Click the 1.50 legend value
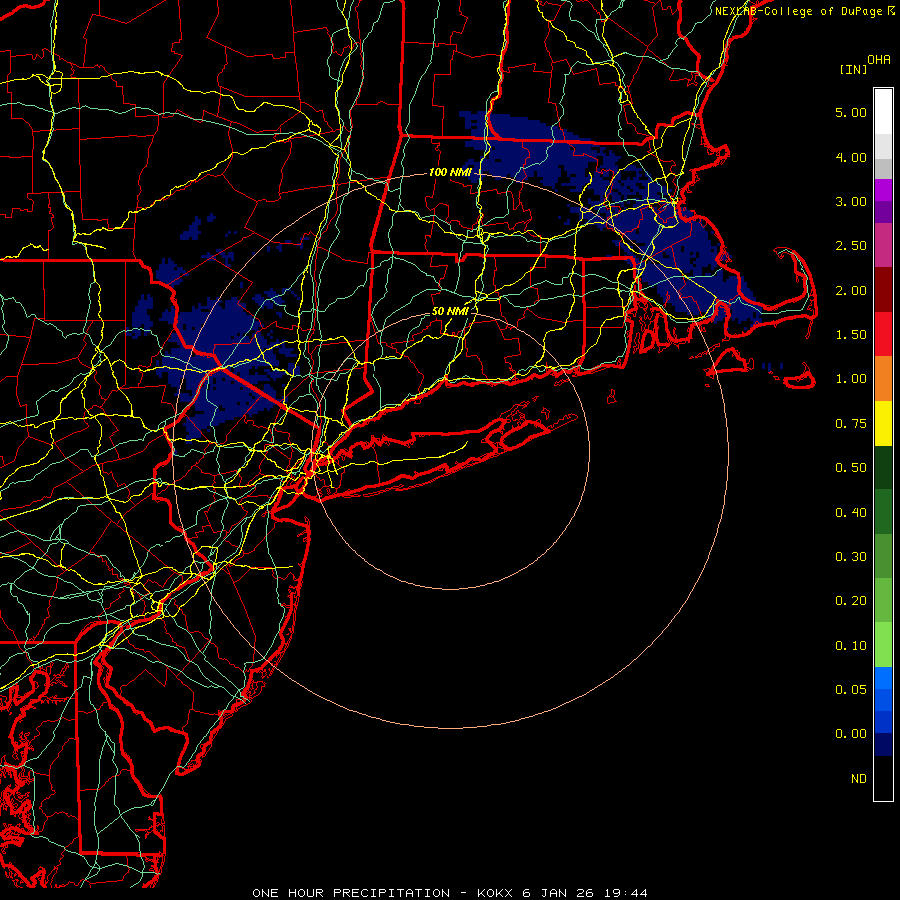 851,335
